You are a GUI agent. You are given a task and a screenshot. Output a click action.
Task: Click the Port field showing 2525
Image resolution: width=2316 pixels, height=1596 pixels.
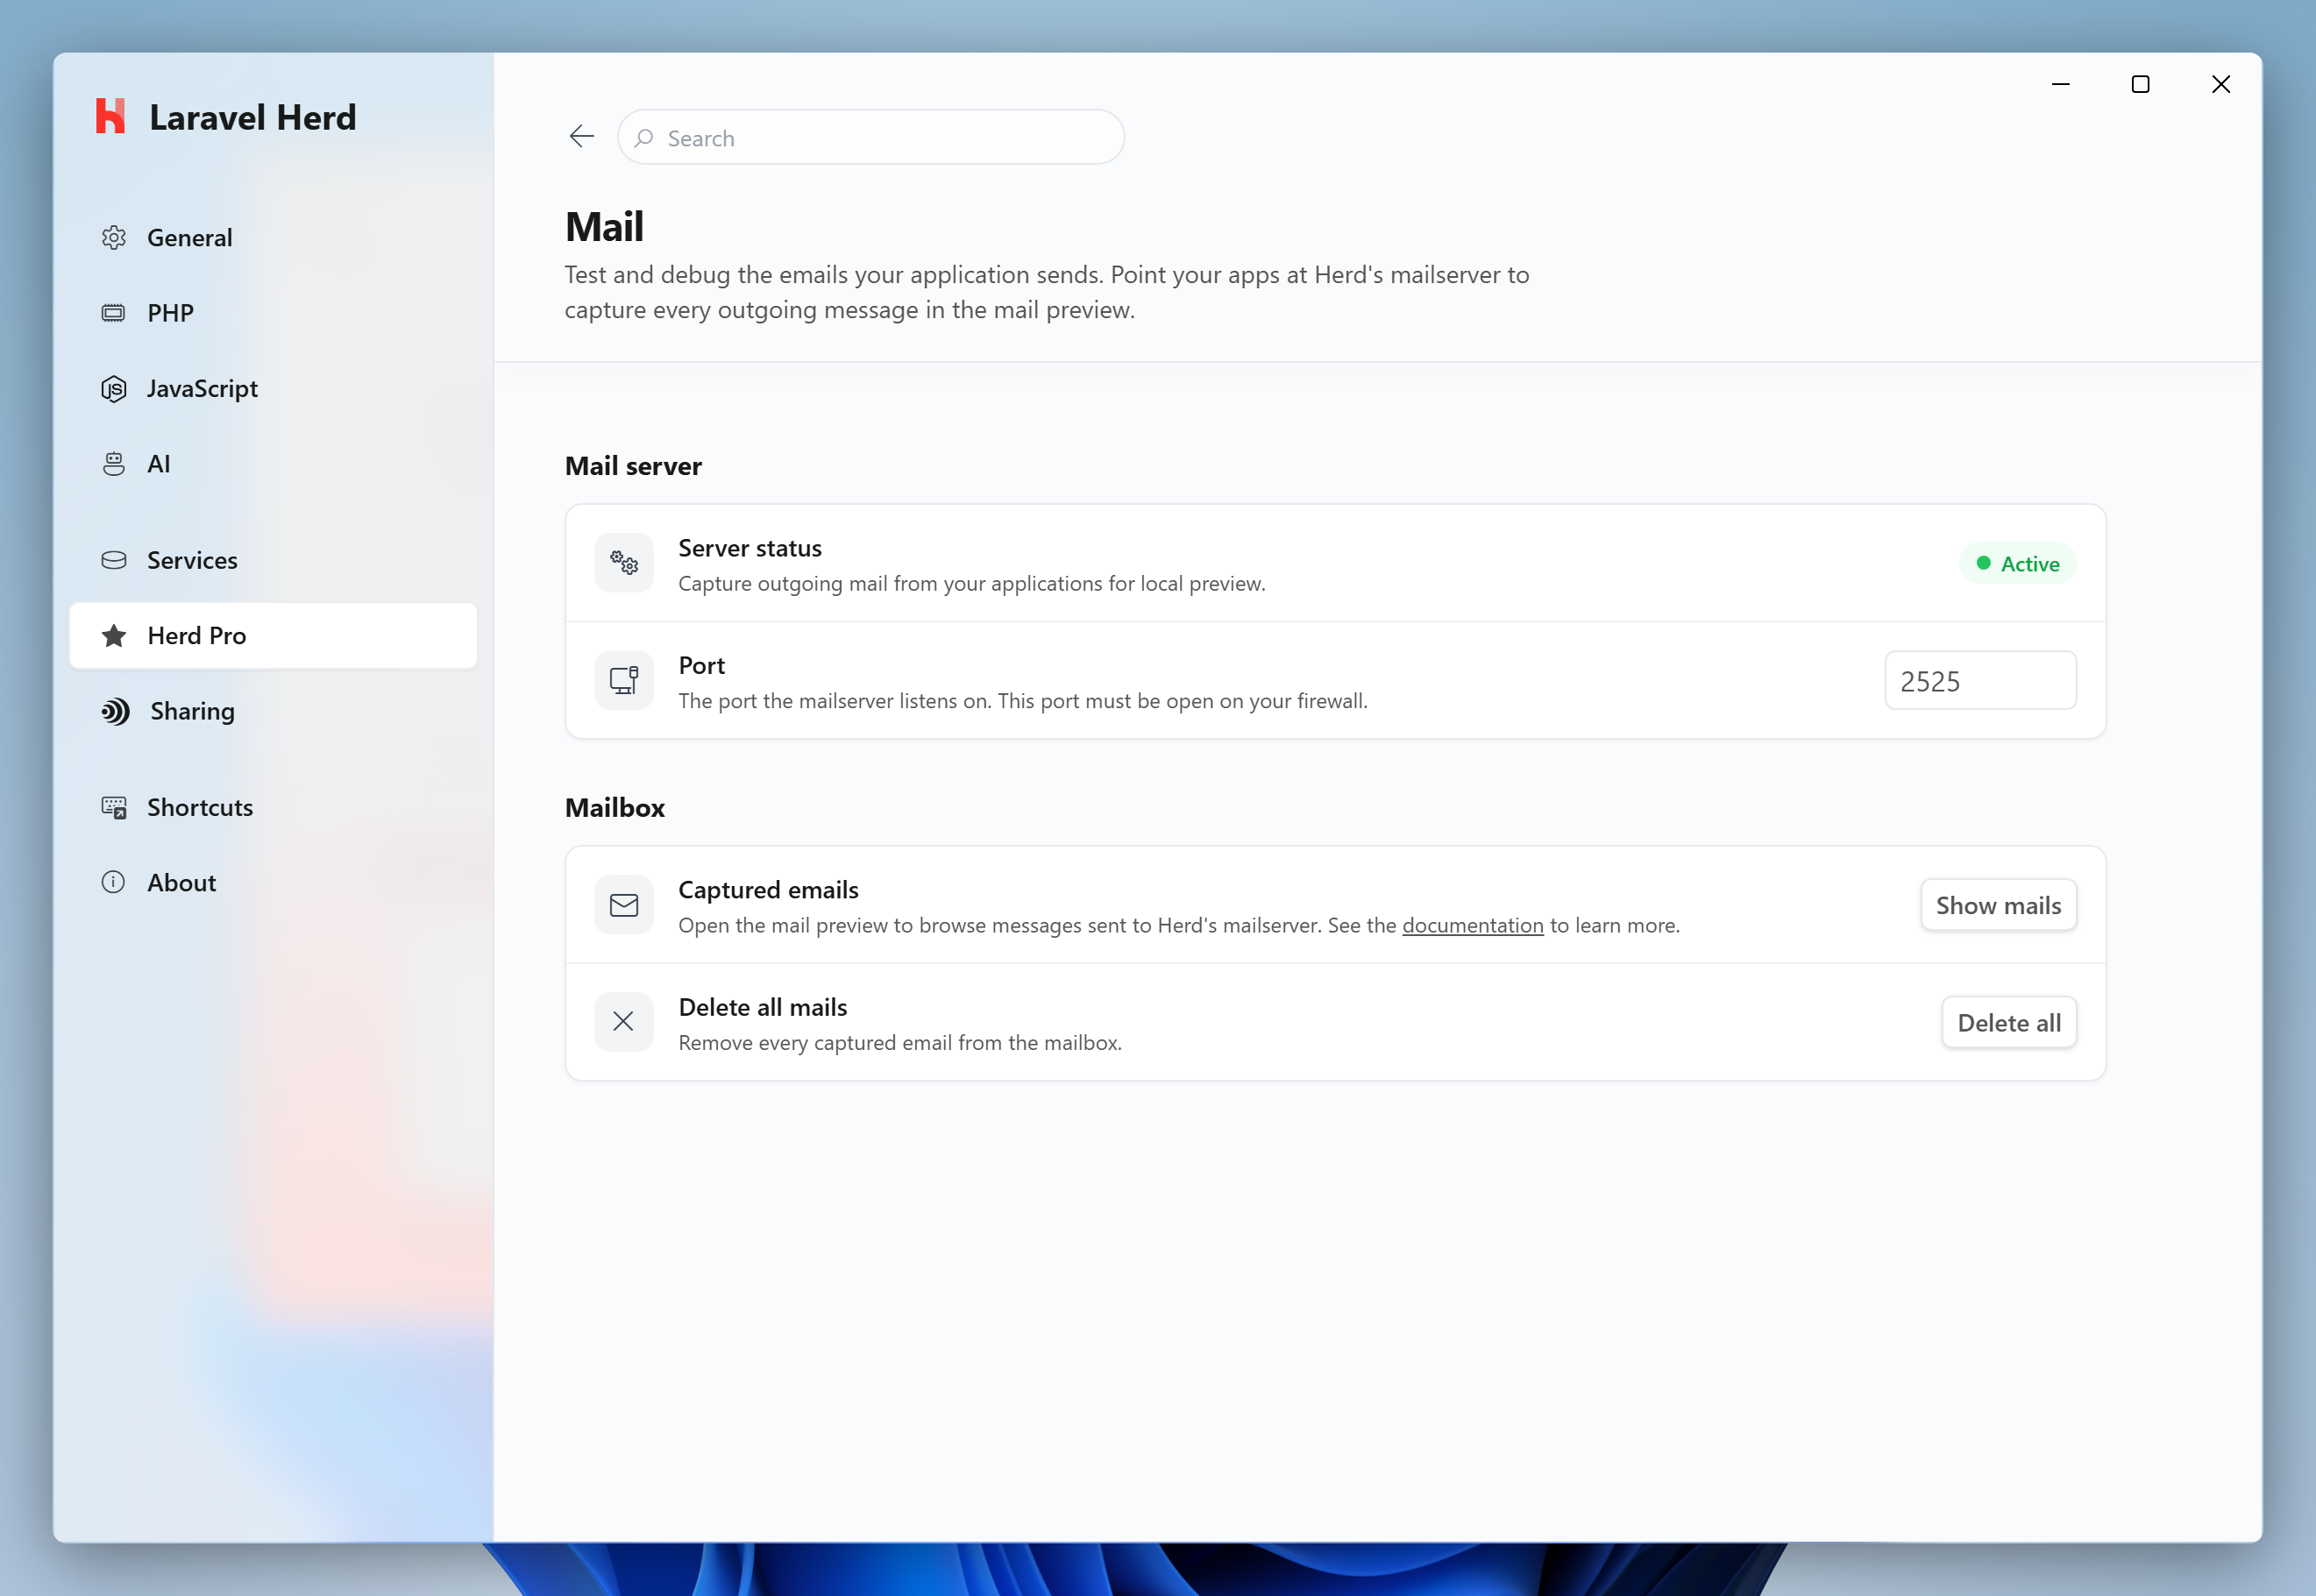point(1980,681)
